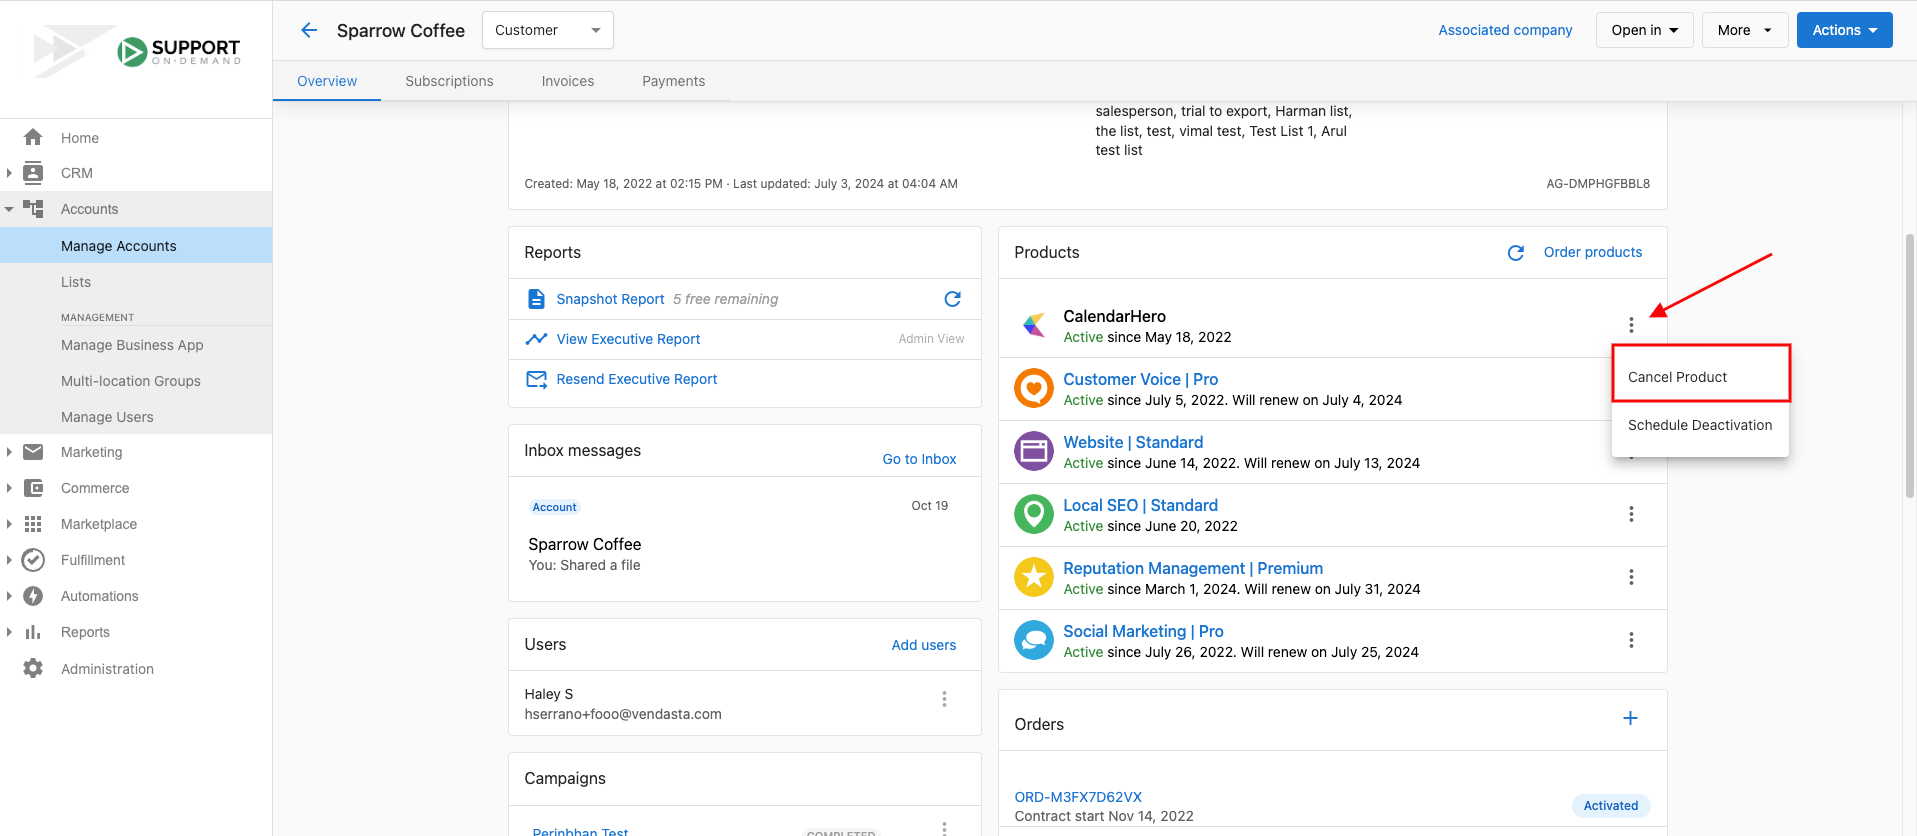Click the Local SEO pin logo
Viewport: 1917px width, 836px height.
pos(1034,514)
